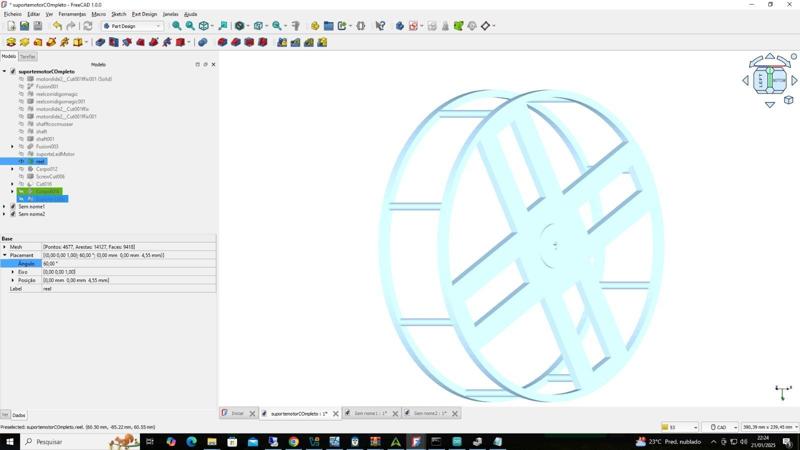This screenshot has width=800, height=450.
Task: Click the last red dress-up feature icon
Action: coord(262,42)
